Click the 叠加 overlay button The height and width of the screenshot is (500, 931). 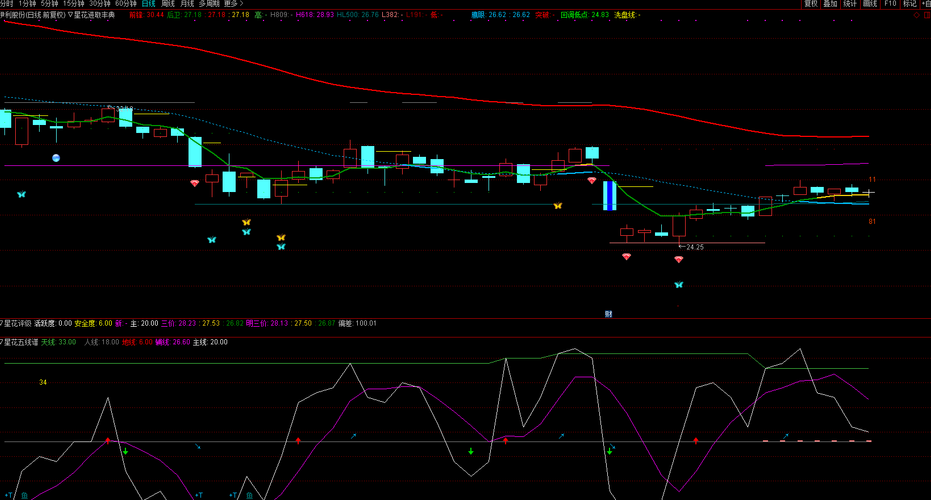(x=831, y=4)
